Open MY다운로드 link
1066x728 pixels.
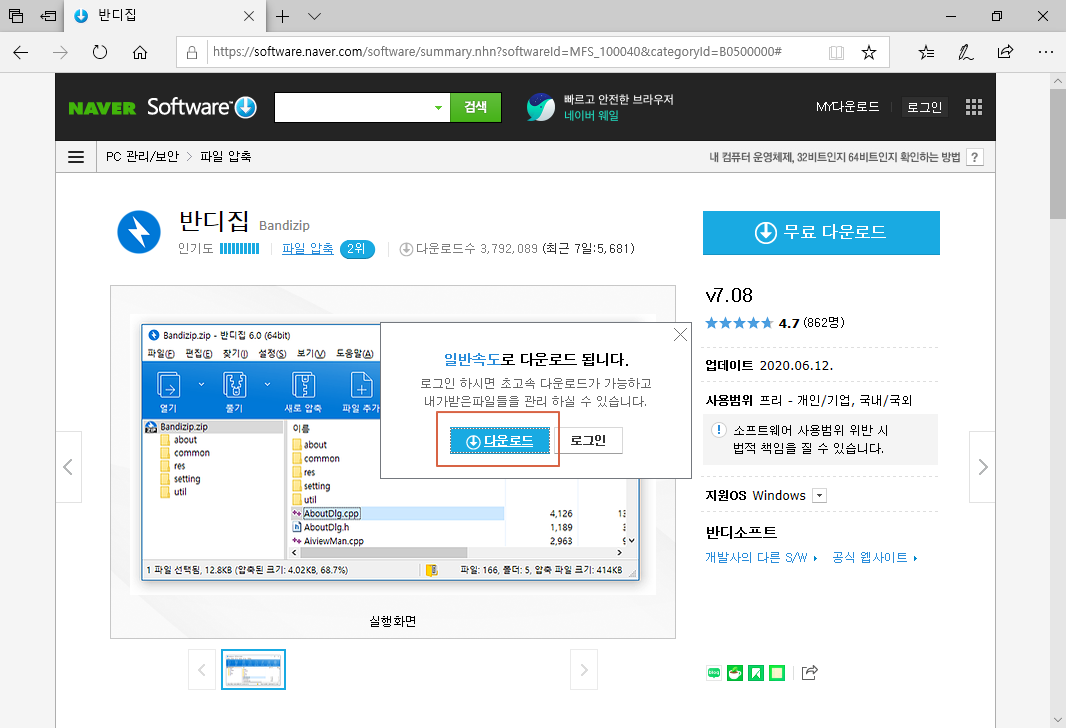[847, 107]
